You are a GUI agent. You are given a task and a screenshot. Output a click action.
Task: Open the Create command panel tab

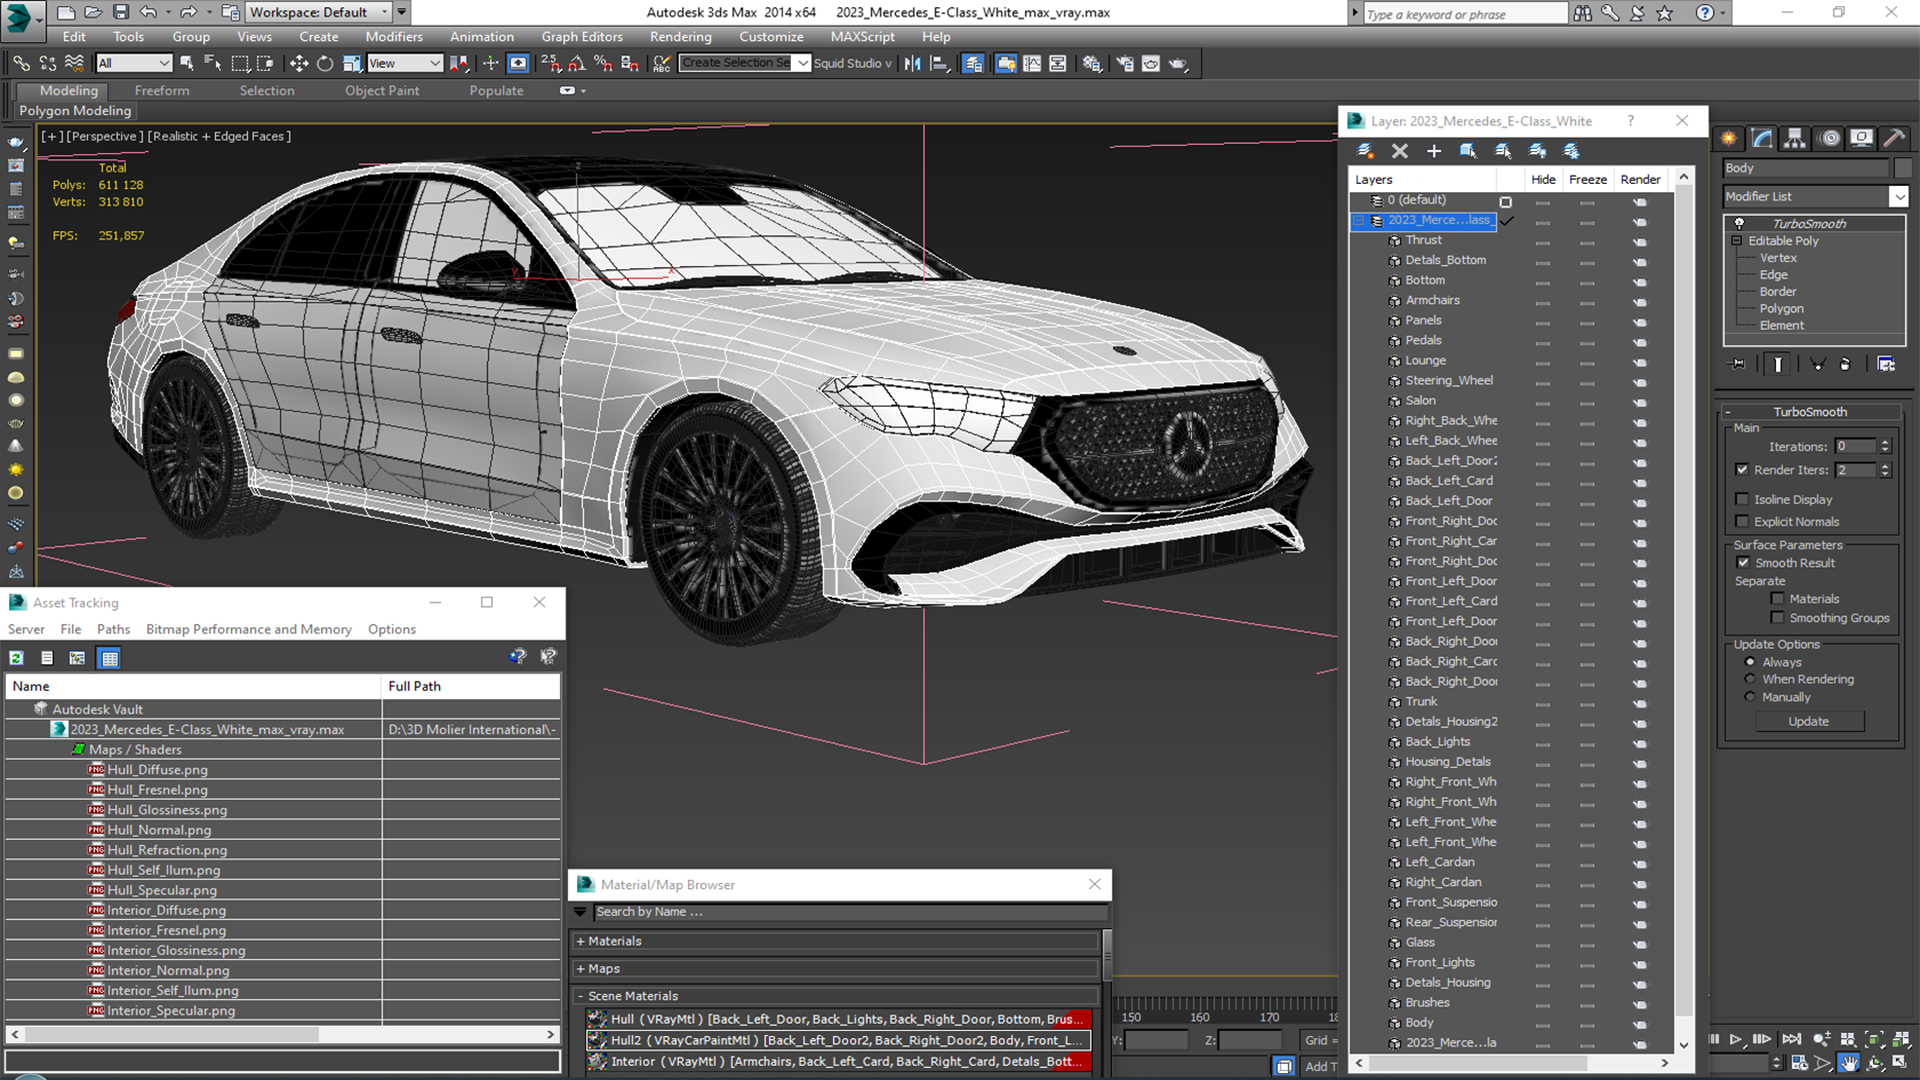1729,138
